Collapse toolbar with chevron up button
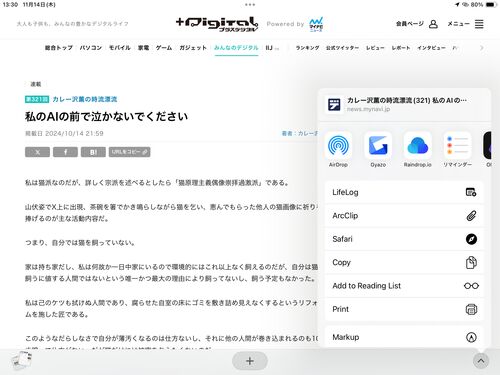 click(x=481, y=361)
